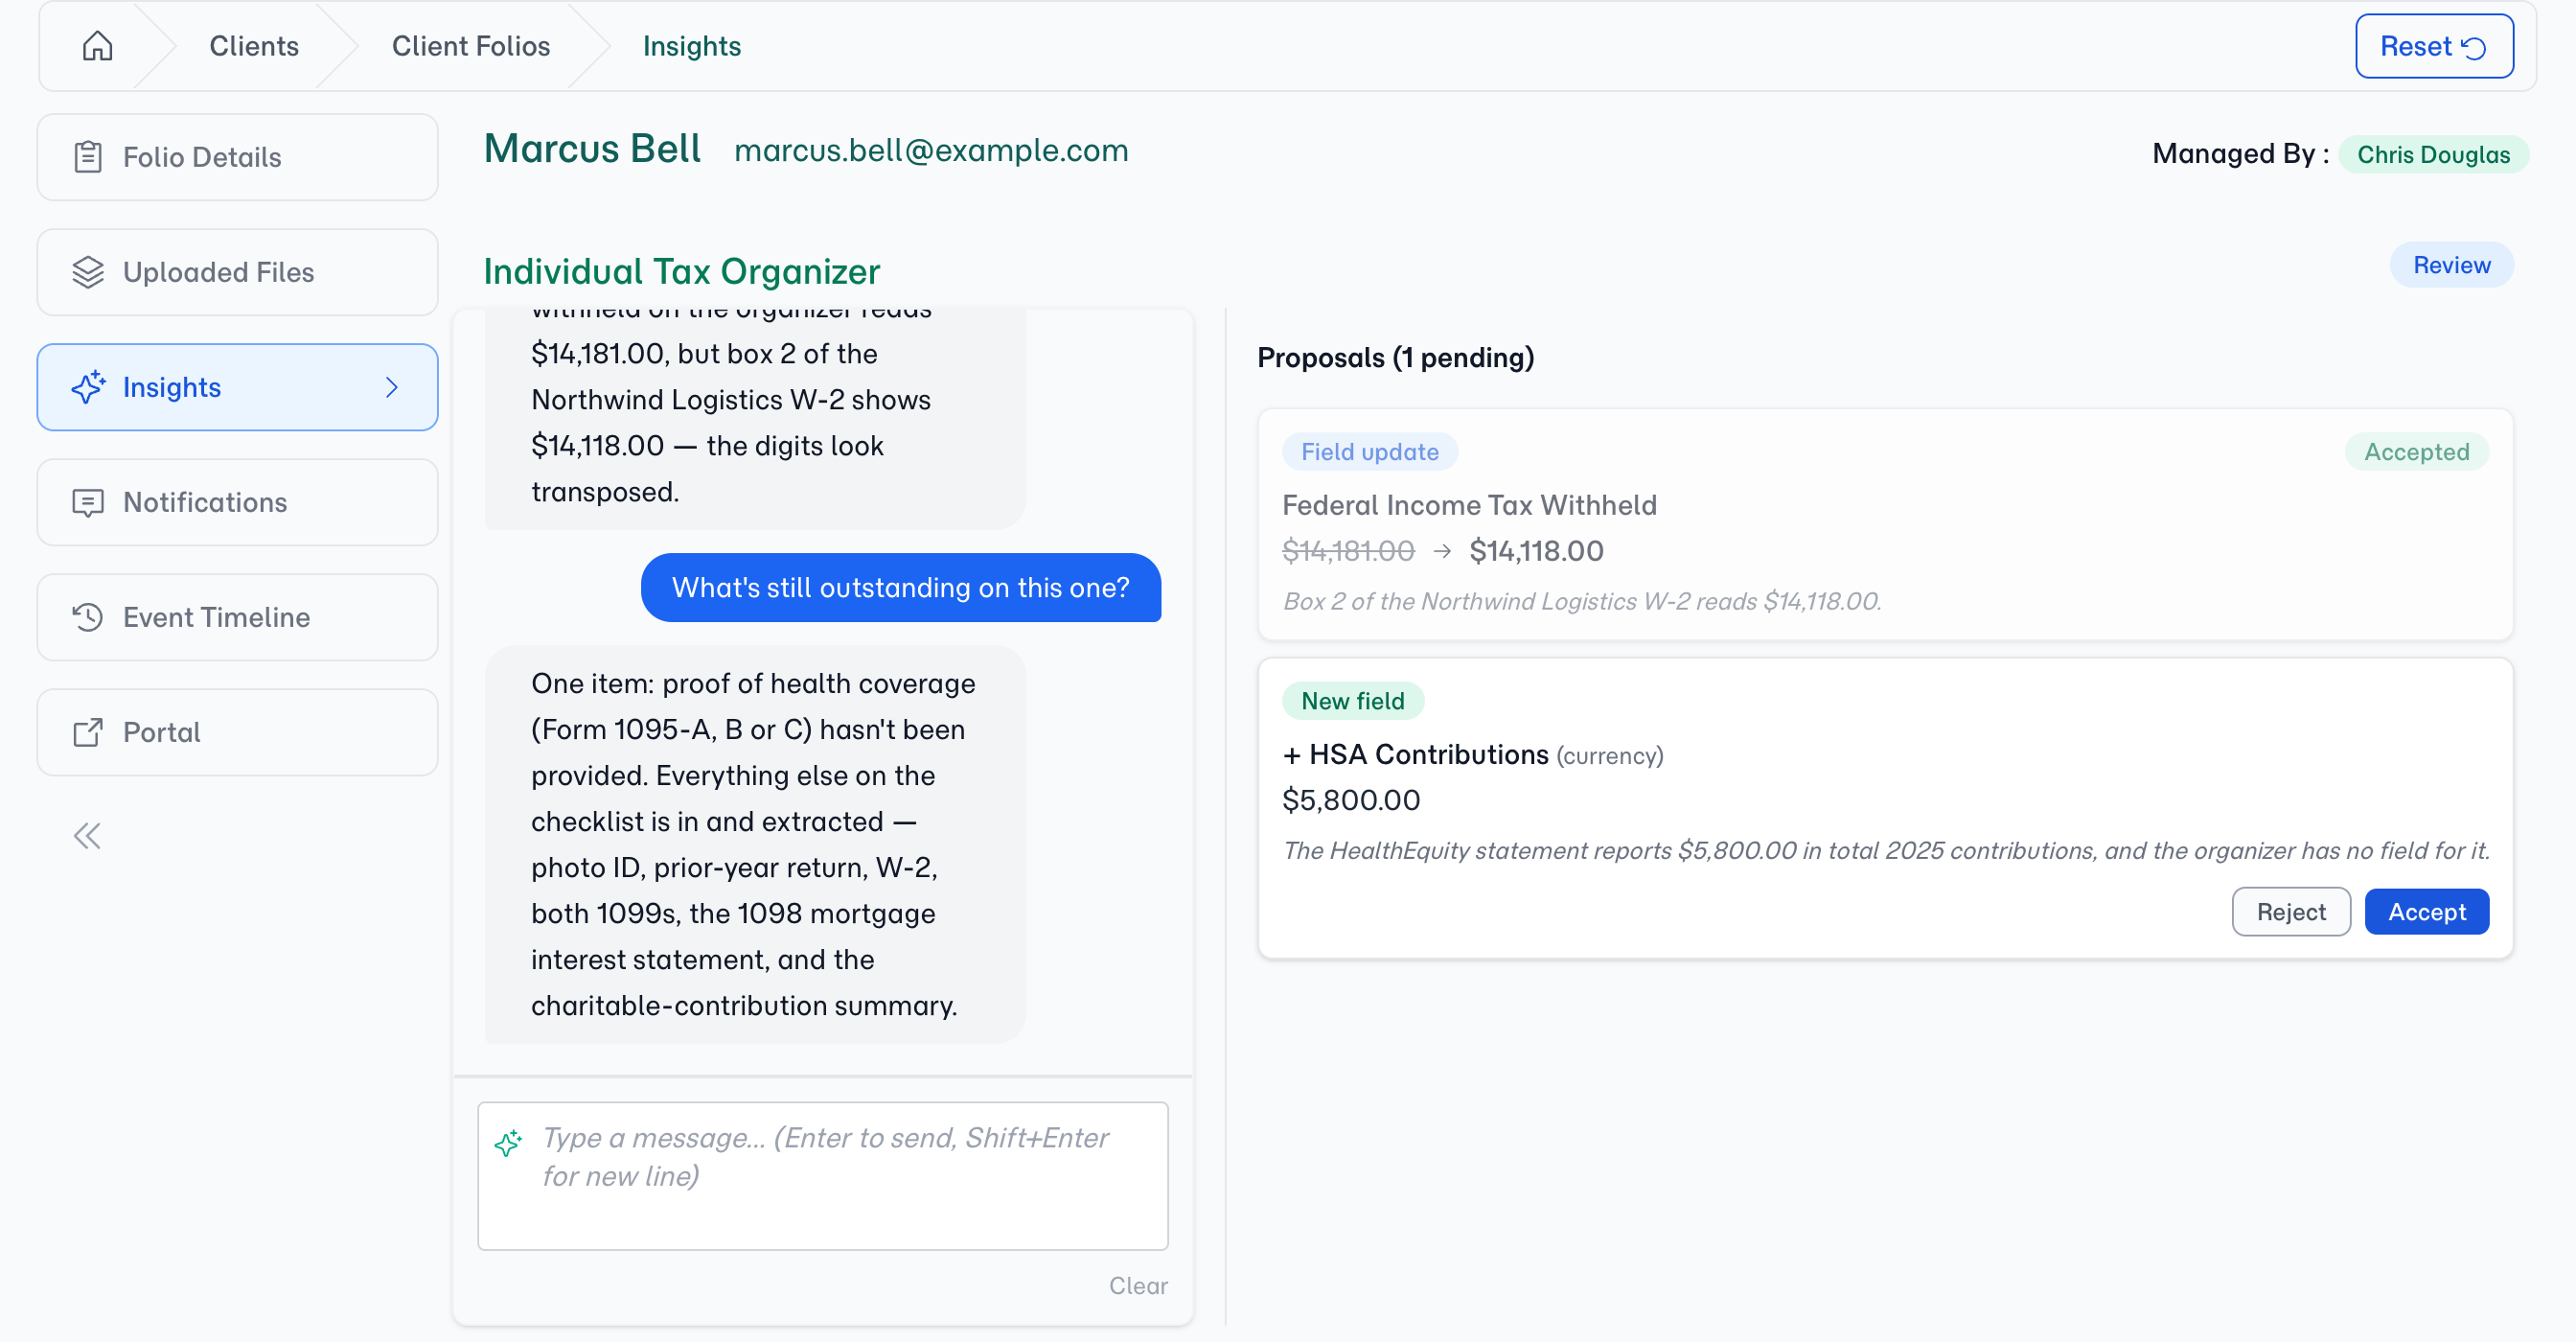2576x1342 pixels.
Task: Navigate to Clients breadcrumb
Action: pos(254,46)
